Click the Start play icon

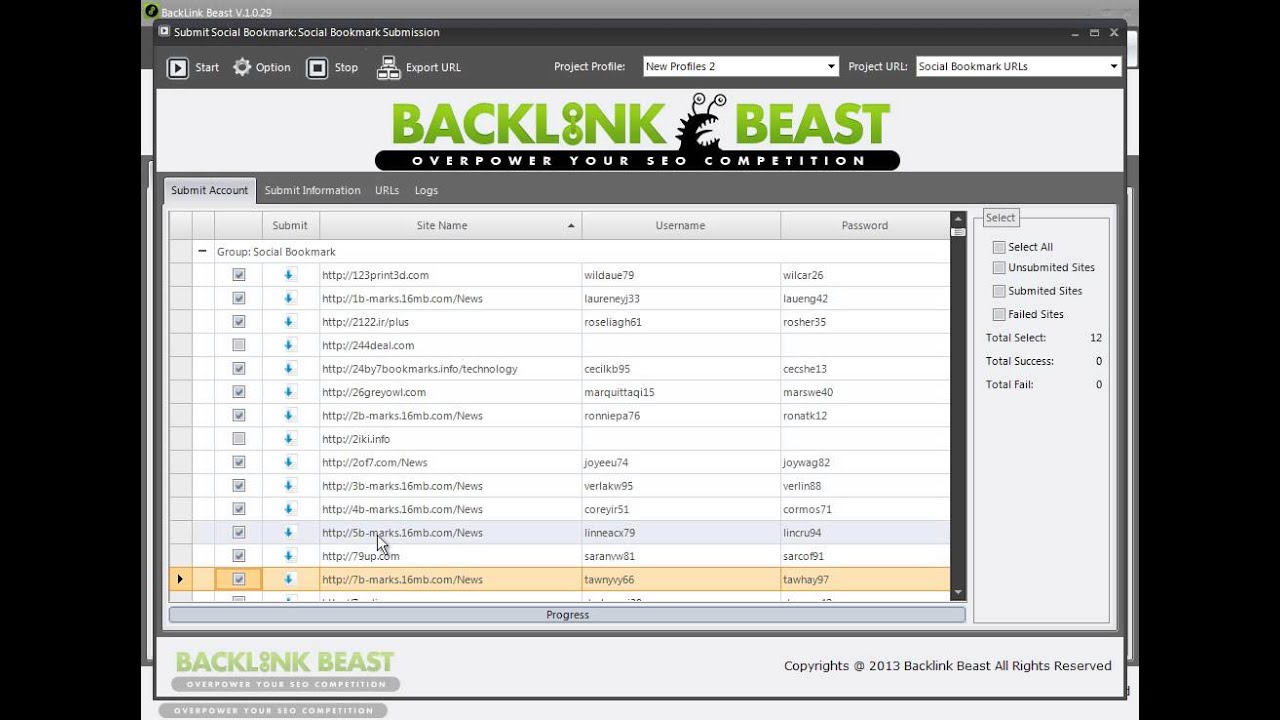177,68
